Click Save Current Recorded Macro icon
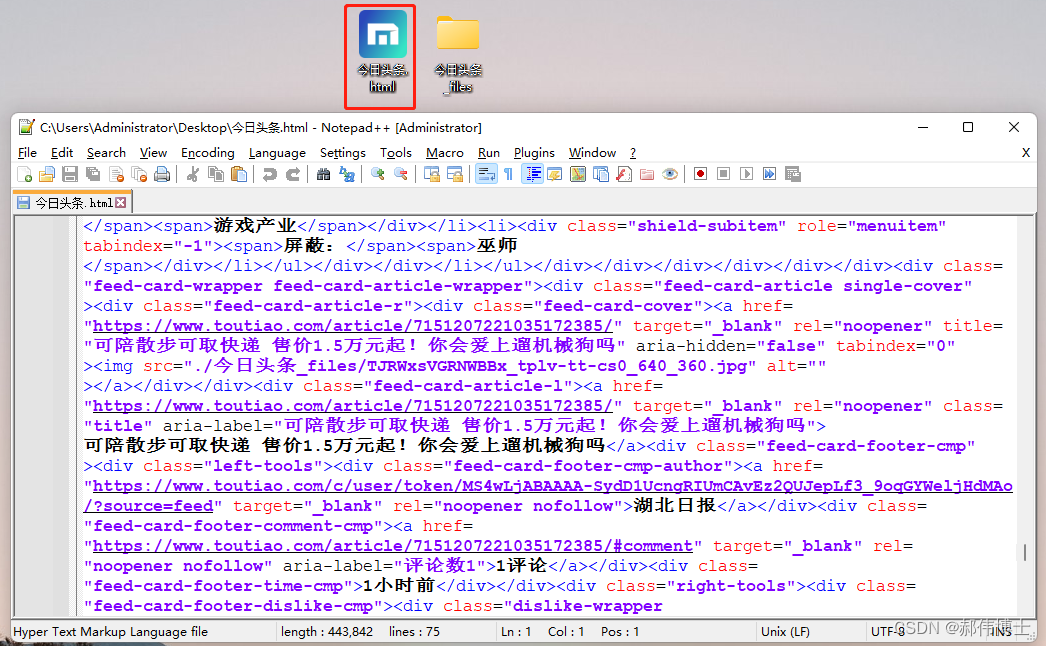 click(793, 175)
